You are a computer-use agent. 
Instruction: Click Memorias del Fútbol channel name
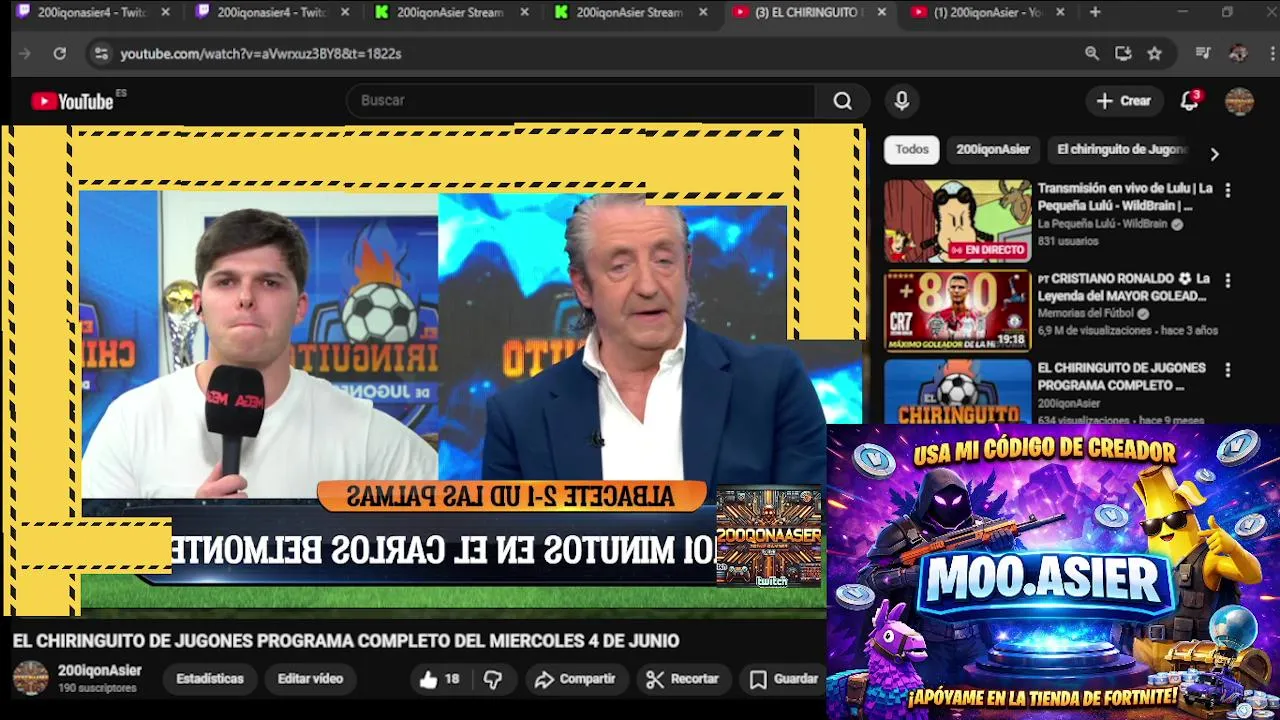1086,313
